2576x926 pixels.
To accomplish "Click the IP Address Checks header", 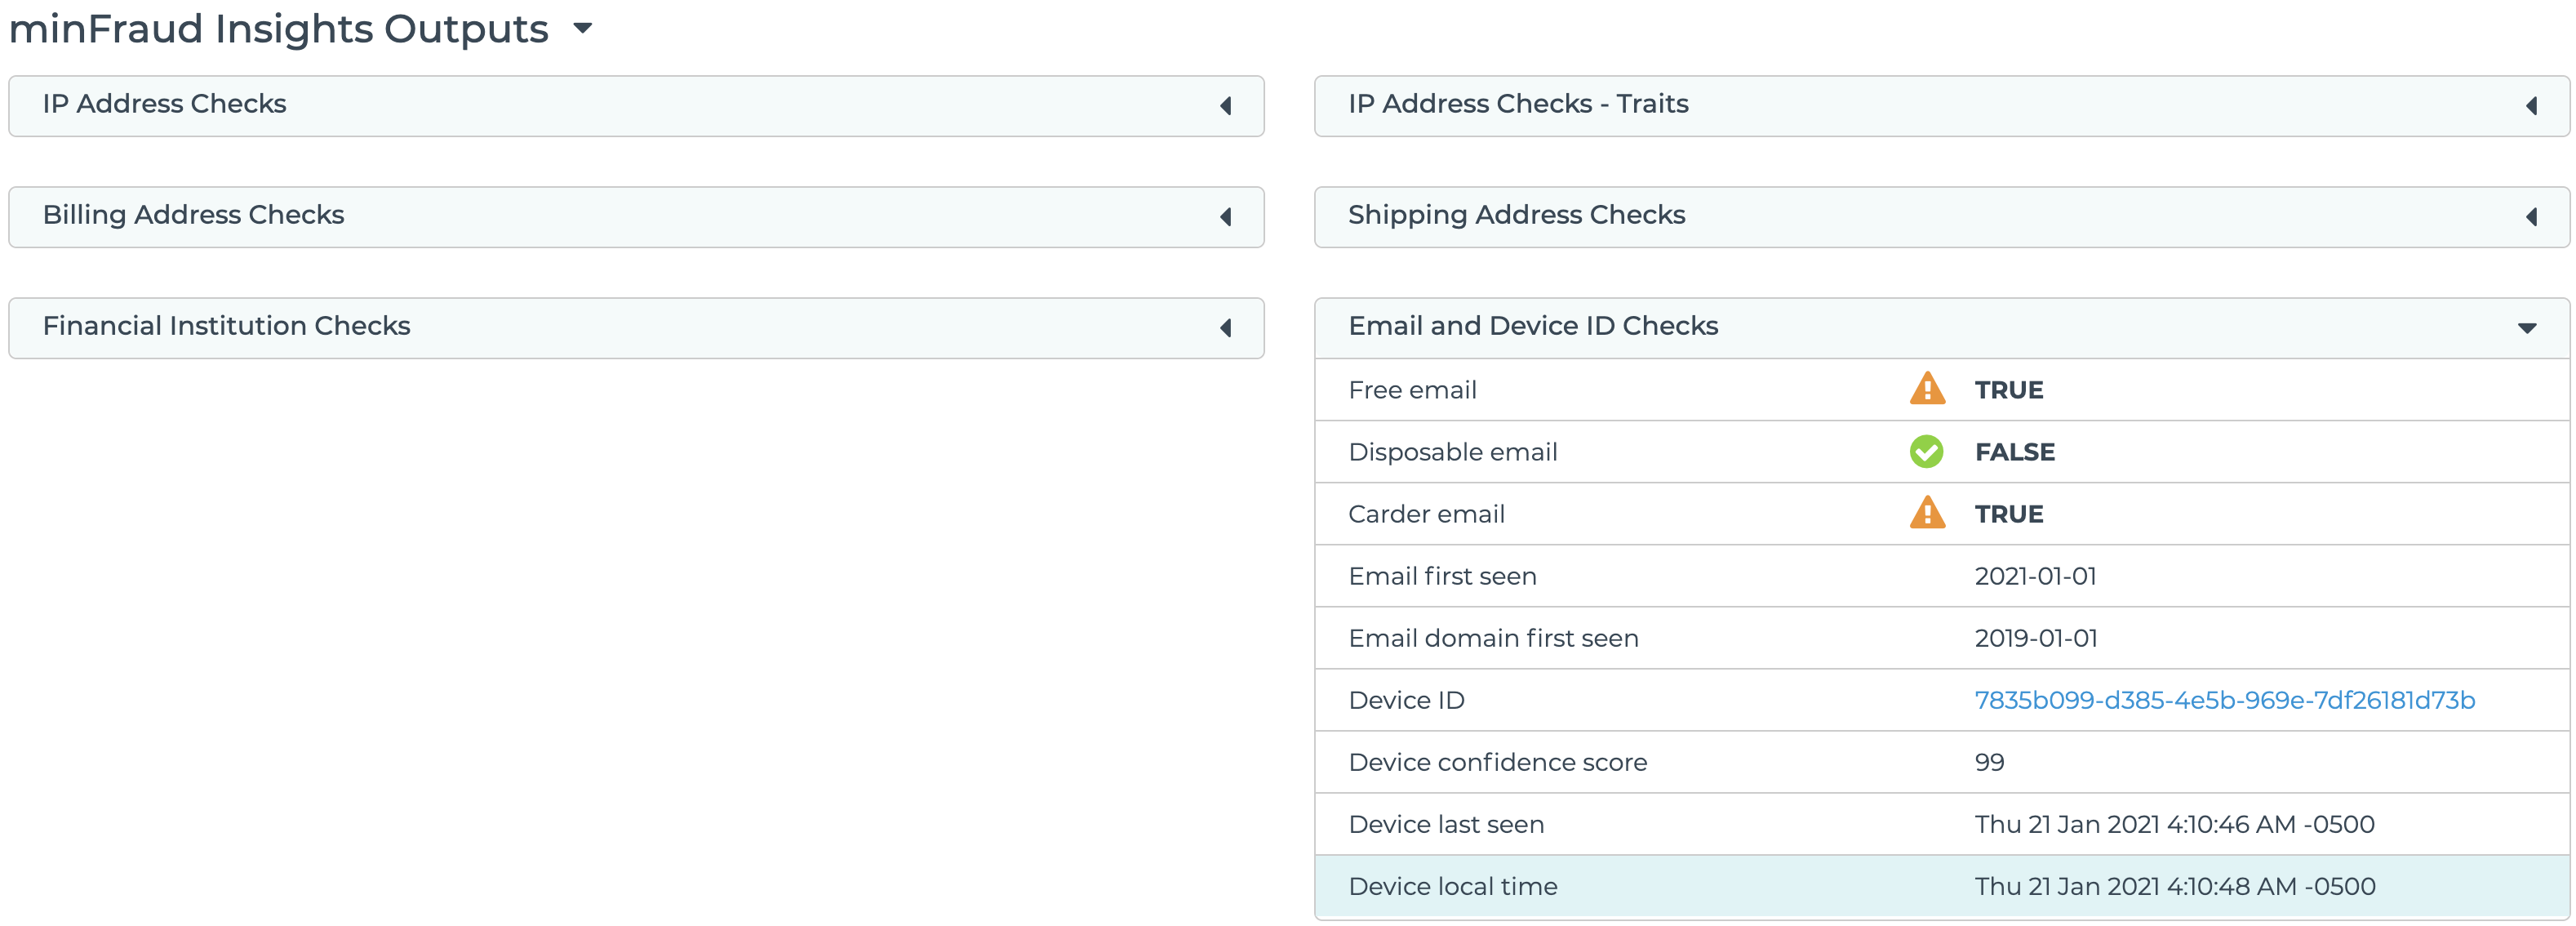I will click(164, 104).
